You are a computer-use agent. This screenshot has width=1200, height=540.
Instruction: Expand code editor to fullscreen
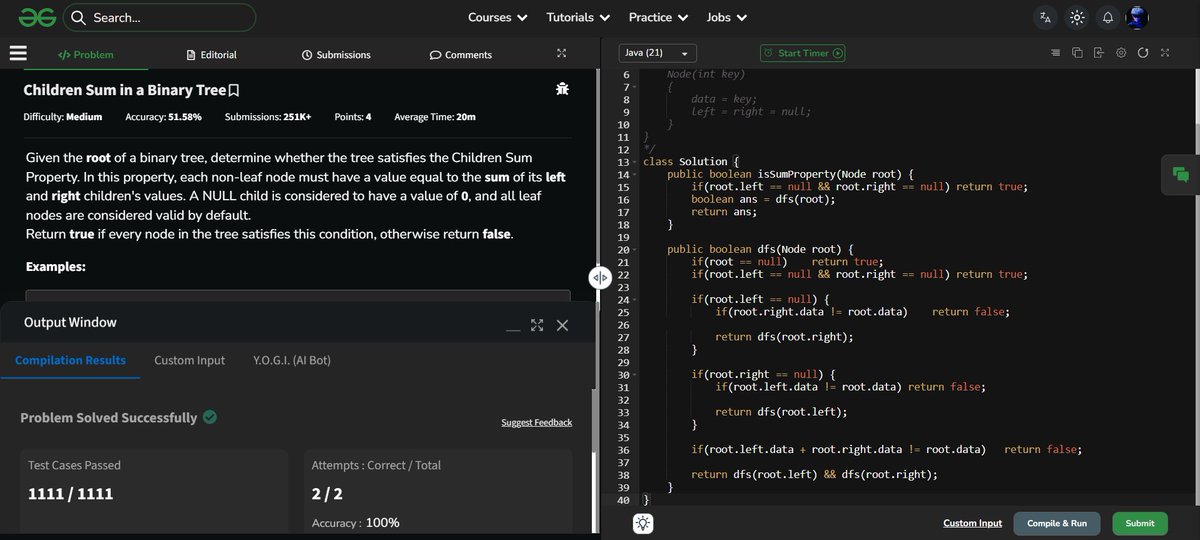coord(1165,53)
